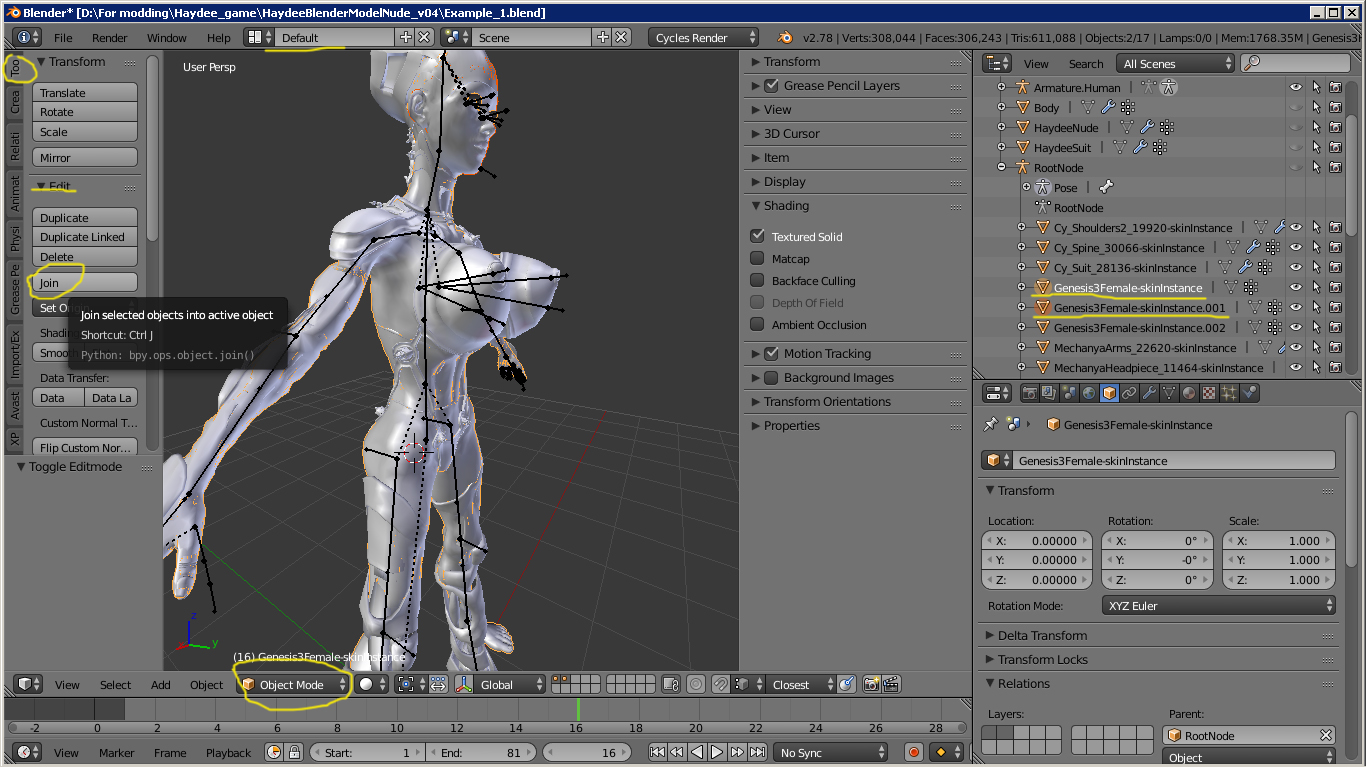Open the Modifiers wrench tab in Properties
The image size is (1366, 768).
(x=1149, y=393)
